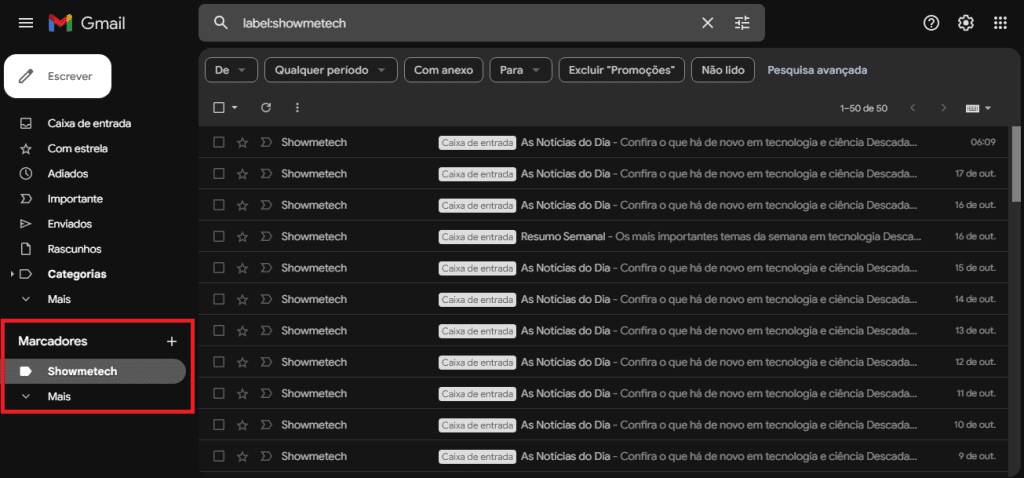Open the input tools keyboard icon

pyautogui.click(x=972, y=108)
